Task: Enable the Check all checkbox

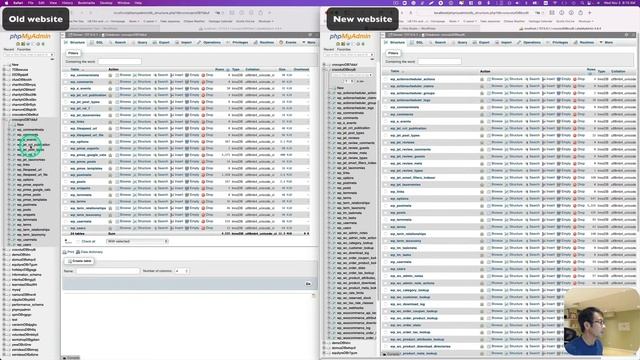Action: tap(78, 241)
